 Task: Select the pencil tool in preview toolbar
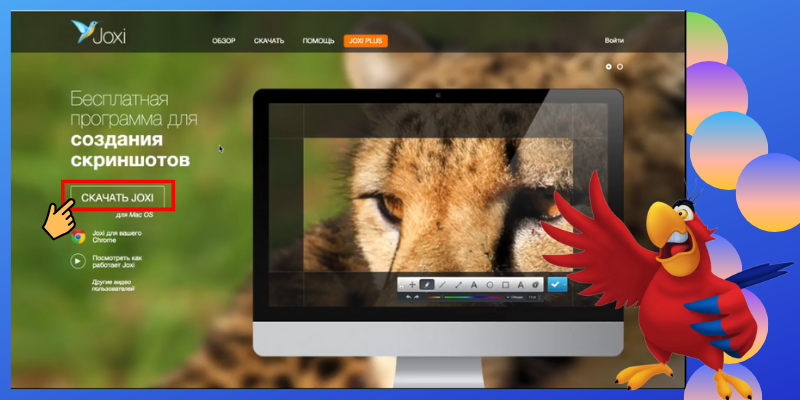427,285
